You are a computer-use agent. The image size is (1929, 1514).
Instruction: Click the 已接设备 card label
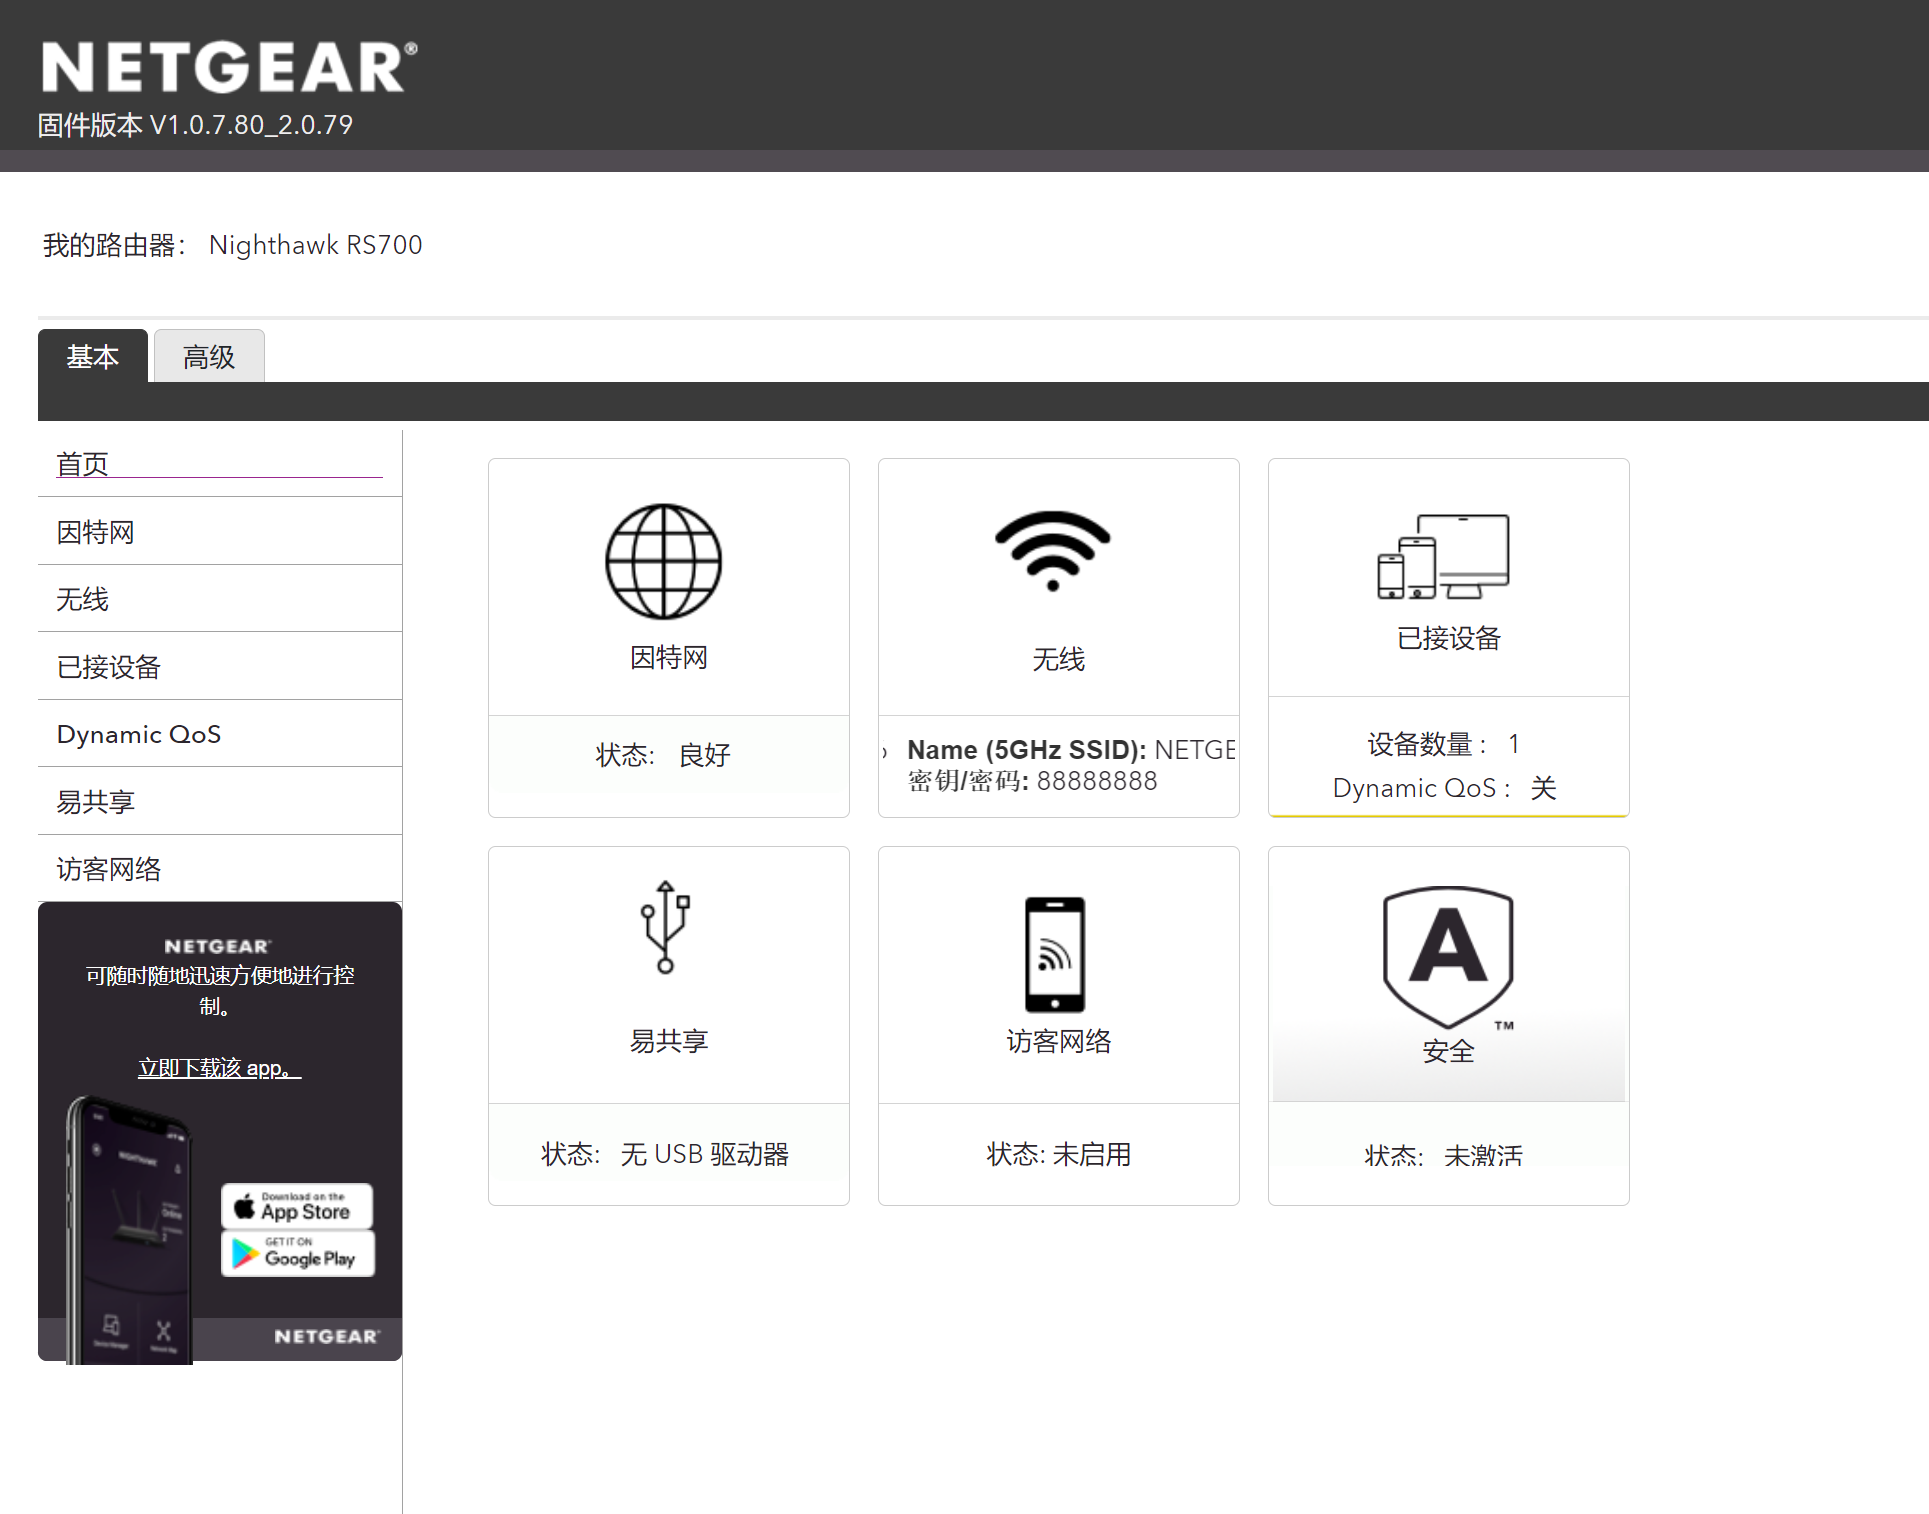(x=1449, y=638)
